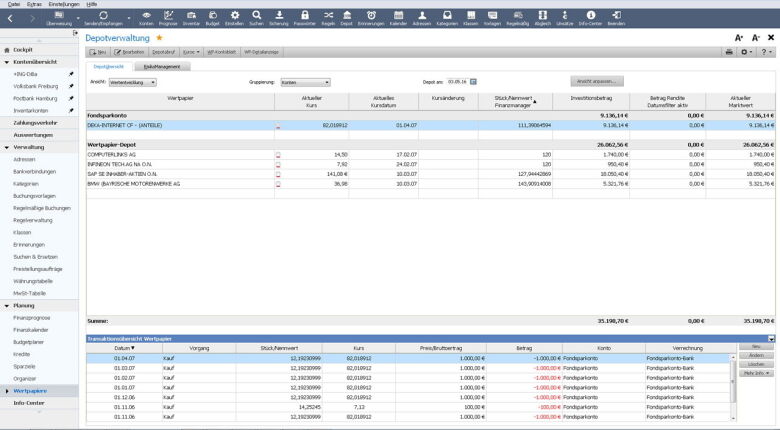This screenshot has height=430, width=780.
Task: Click the Suchen magnifier icon
Action: click(x=257, y=18)
